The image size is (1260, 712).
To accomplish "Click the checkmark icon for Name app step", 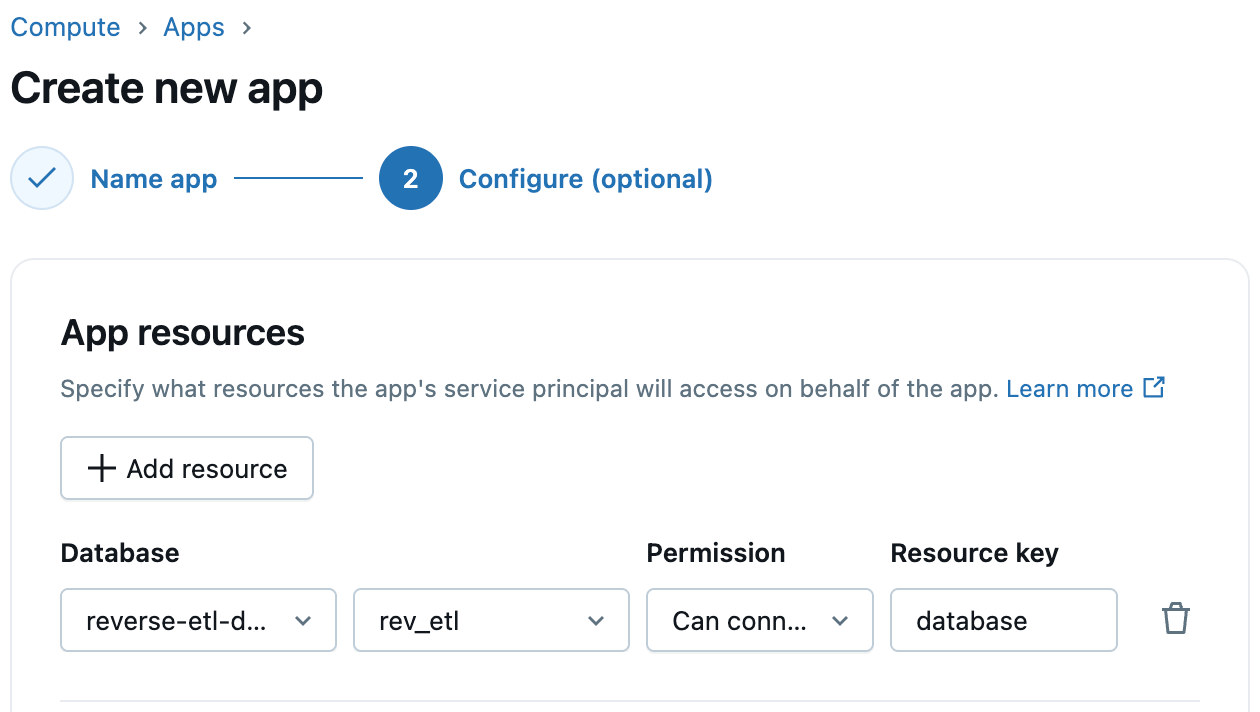I will [x=42, y=178].
